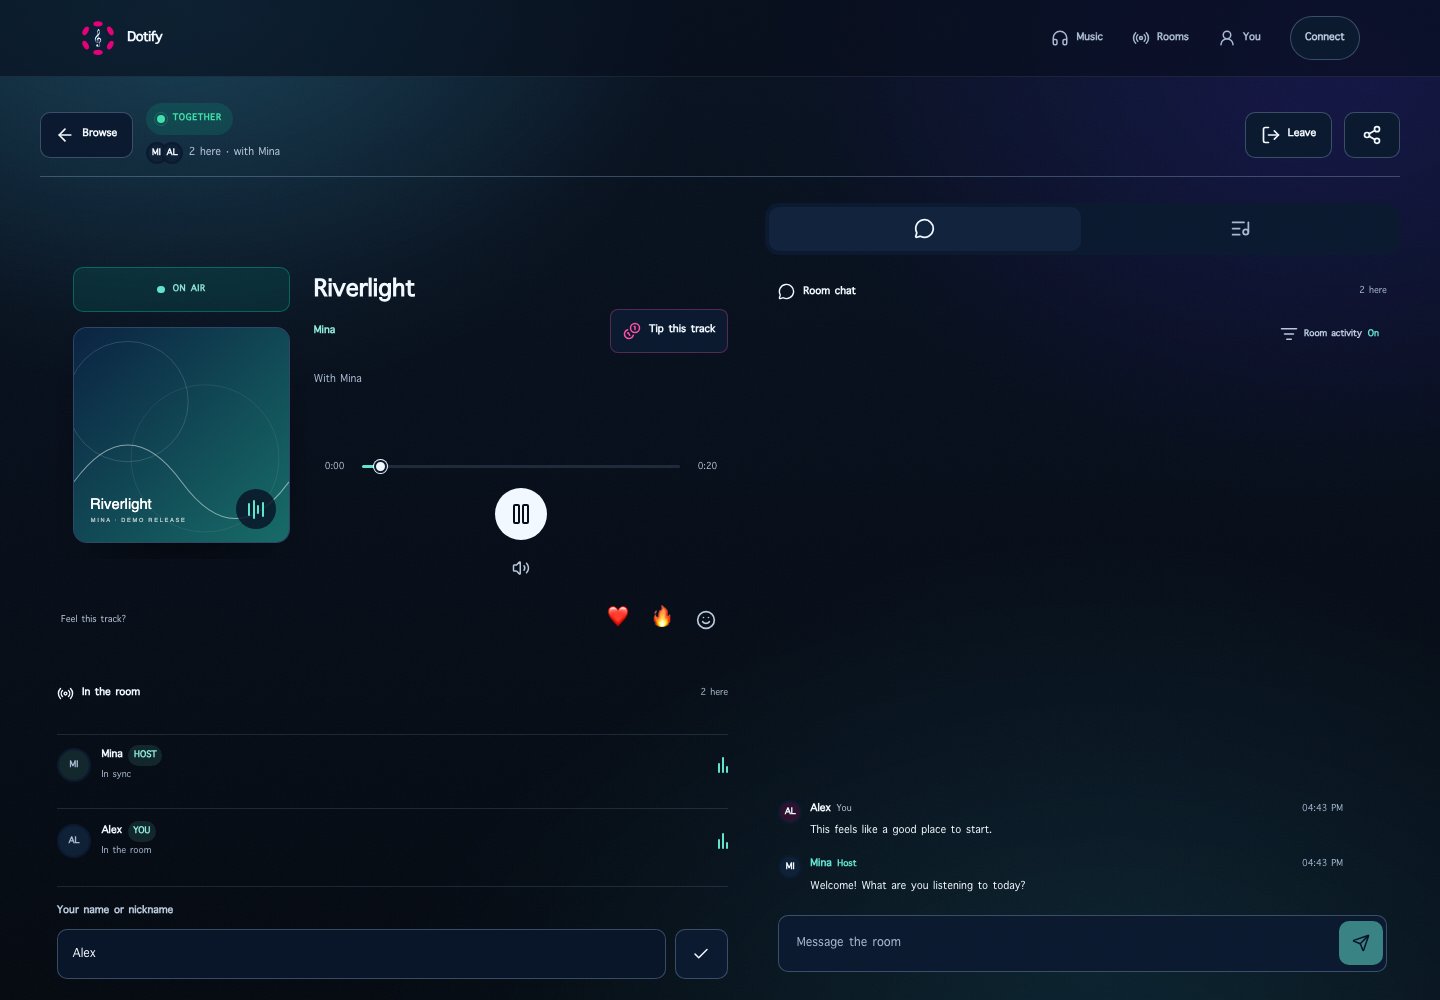
Task: Click the Dotify logo icon
Action: coord(98,38)
